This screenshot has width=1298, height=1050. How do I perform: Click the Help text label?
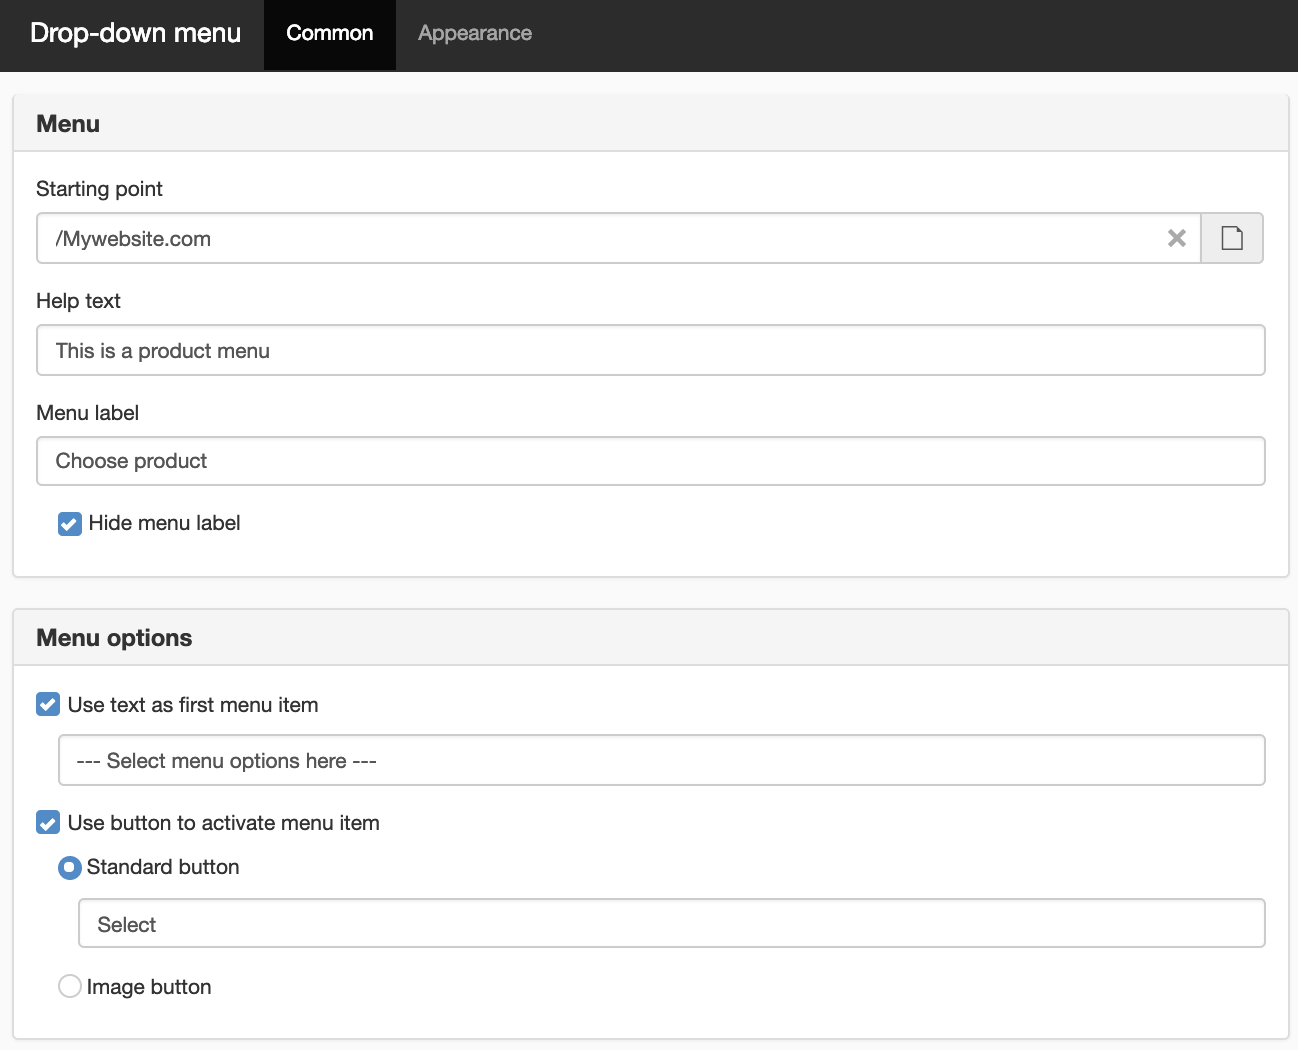tap(78, 301)
